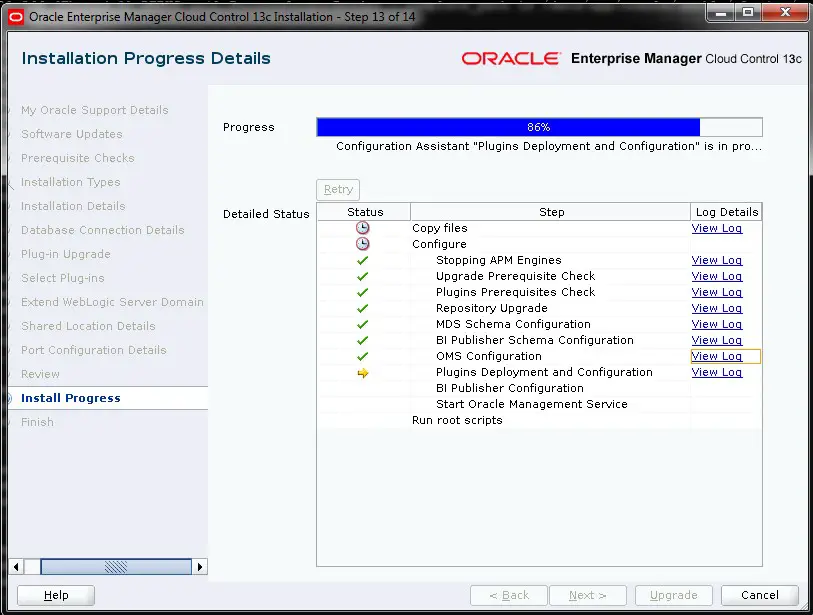Click the Log Details column header
This screenshot has height=615, width=813.
[726, 212]
